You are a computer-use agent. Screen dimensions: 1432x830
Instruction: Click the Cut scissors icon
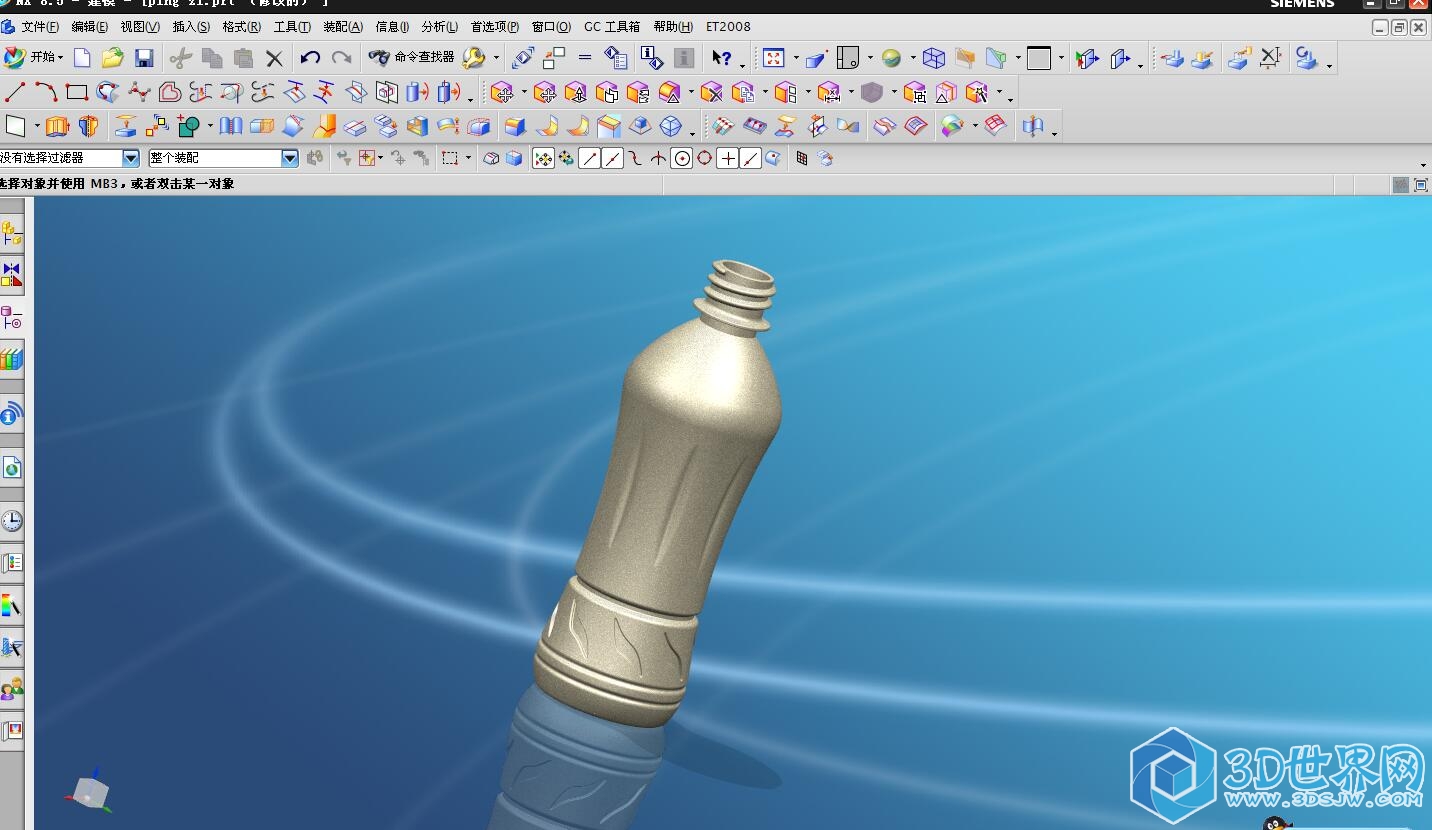(x=181, y=58)
